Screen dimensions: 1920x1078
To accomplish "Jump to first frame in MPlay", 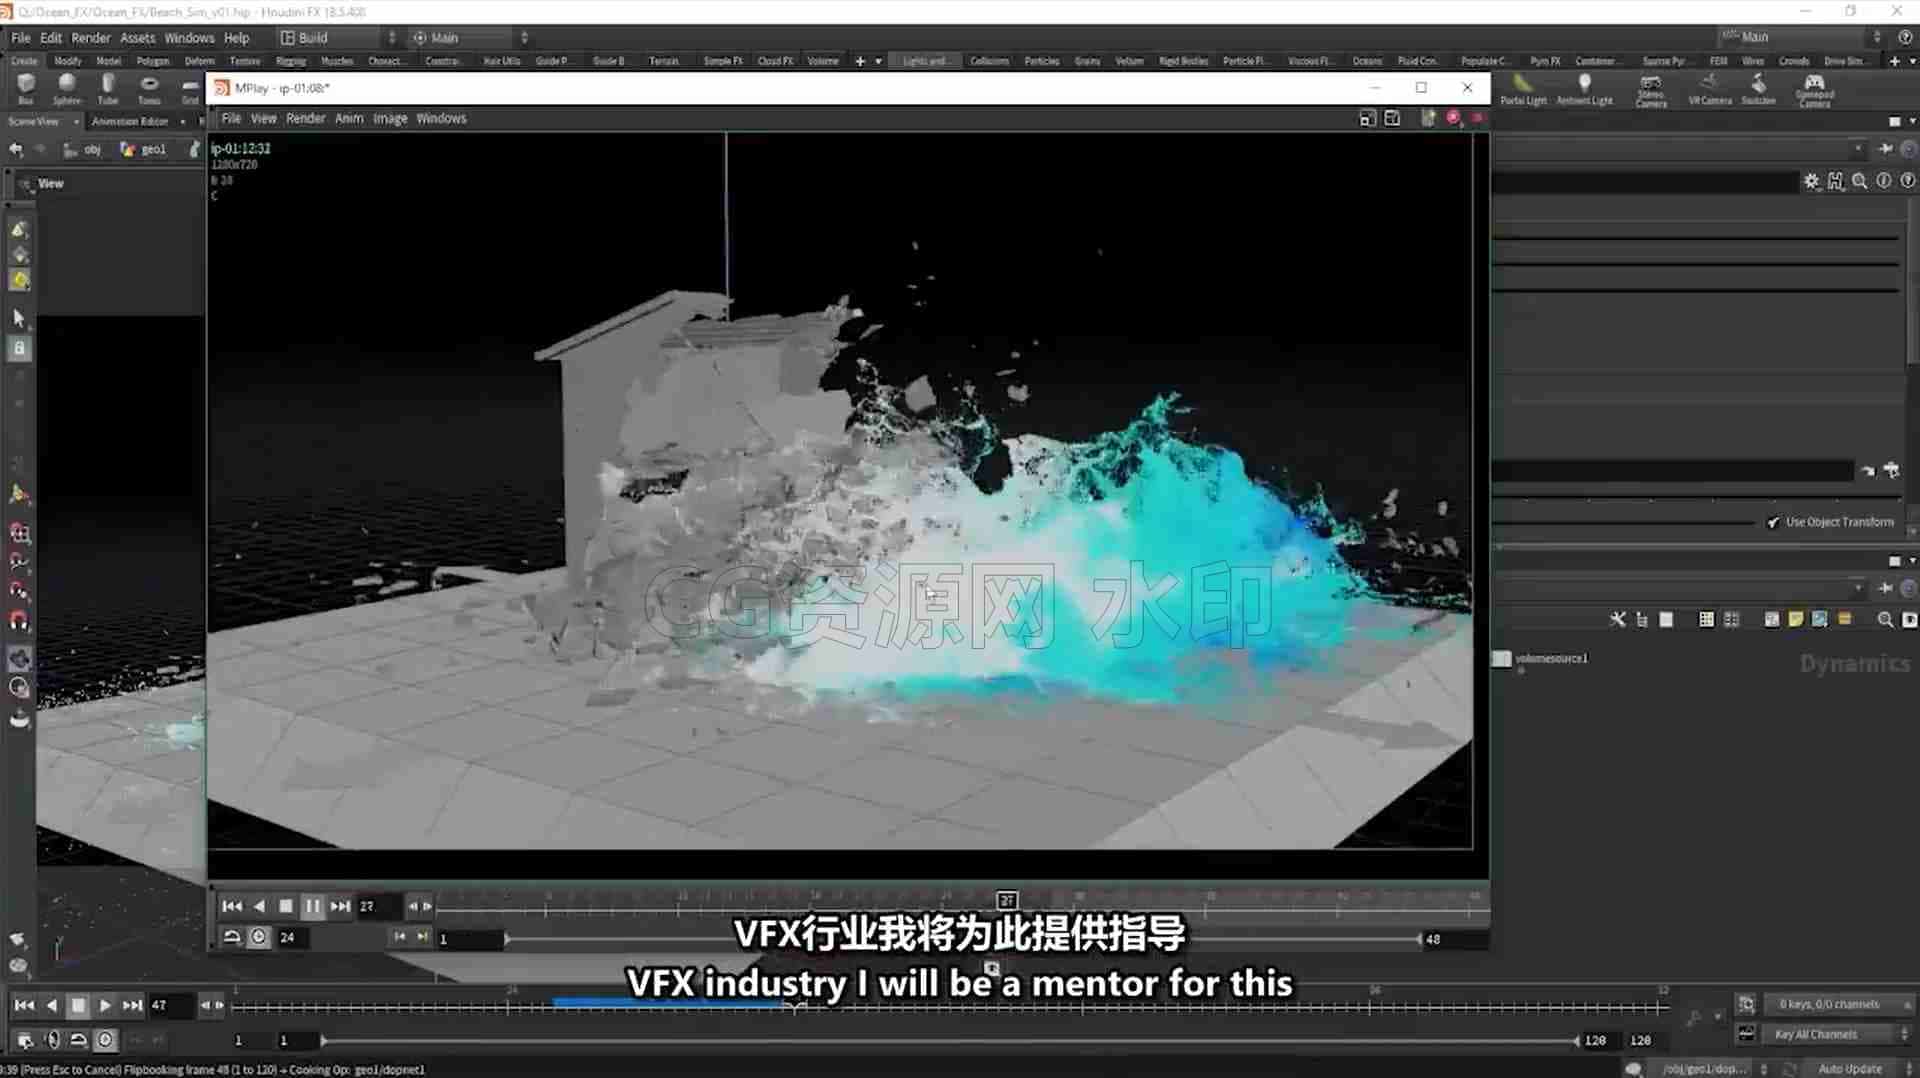I will pos(232,906).
